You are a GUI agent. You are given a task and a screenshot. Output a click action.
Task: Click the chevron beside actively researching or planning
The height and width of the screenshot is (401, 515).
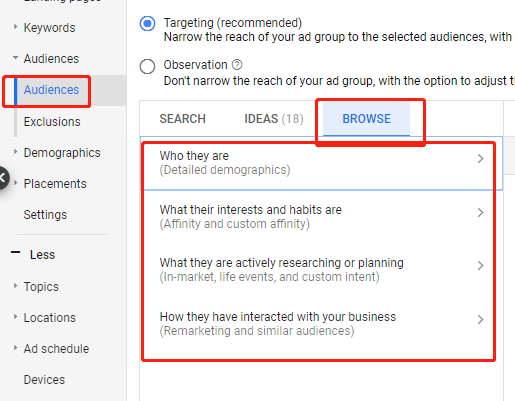[x=480, y=266]
